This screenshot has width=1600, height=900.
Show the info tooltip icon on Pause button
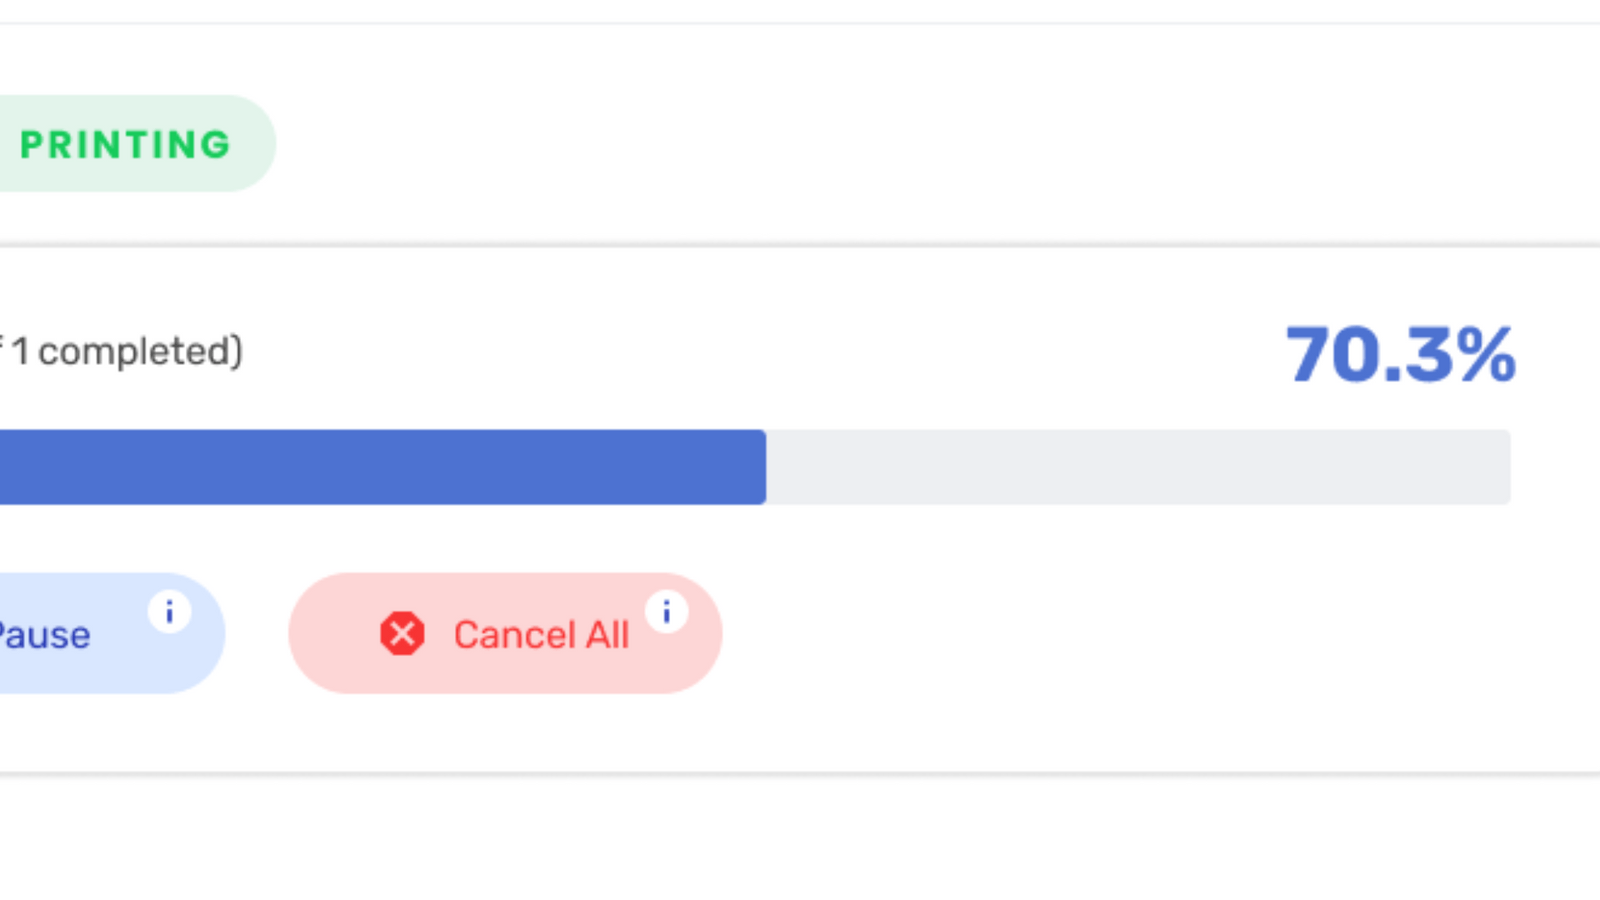click(169, 611)
